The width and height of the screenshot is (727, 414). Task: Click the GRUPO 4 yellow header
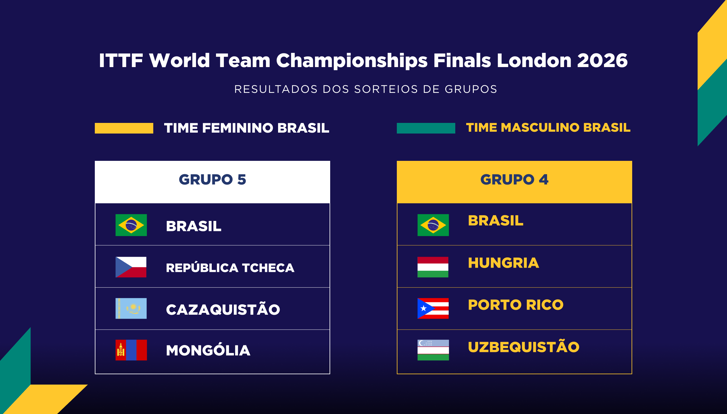click(x=514, y=181)
